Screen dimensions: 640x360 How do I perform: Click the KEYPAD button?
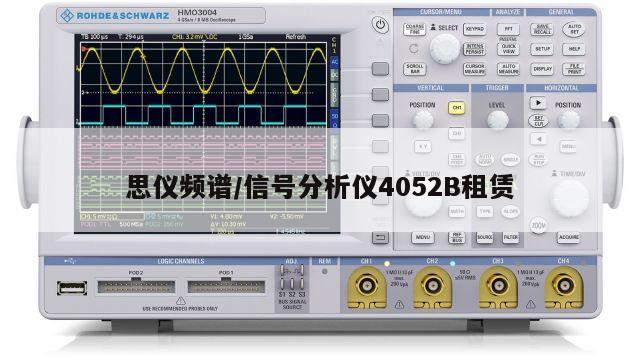(475, 29)
